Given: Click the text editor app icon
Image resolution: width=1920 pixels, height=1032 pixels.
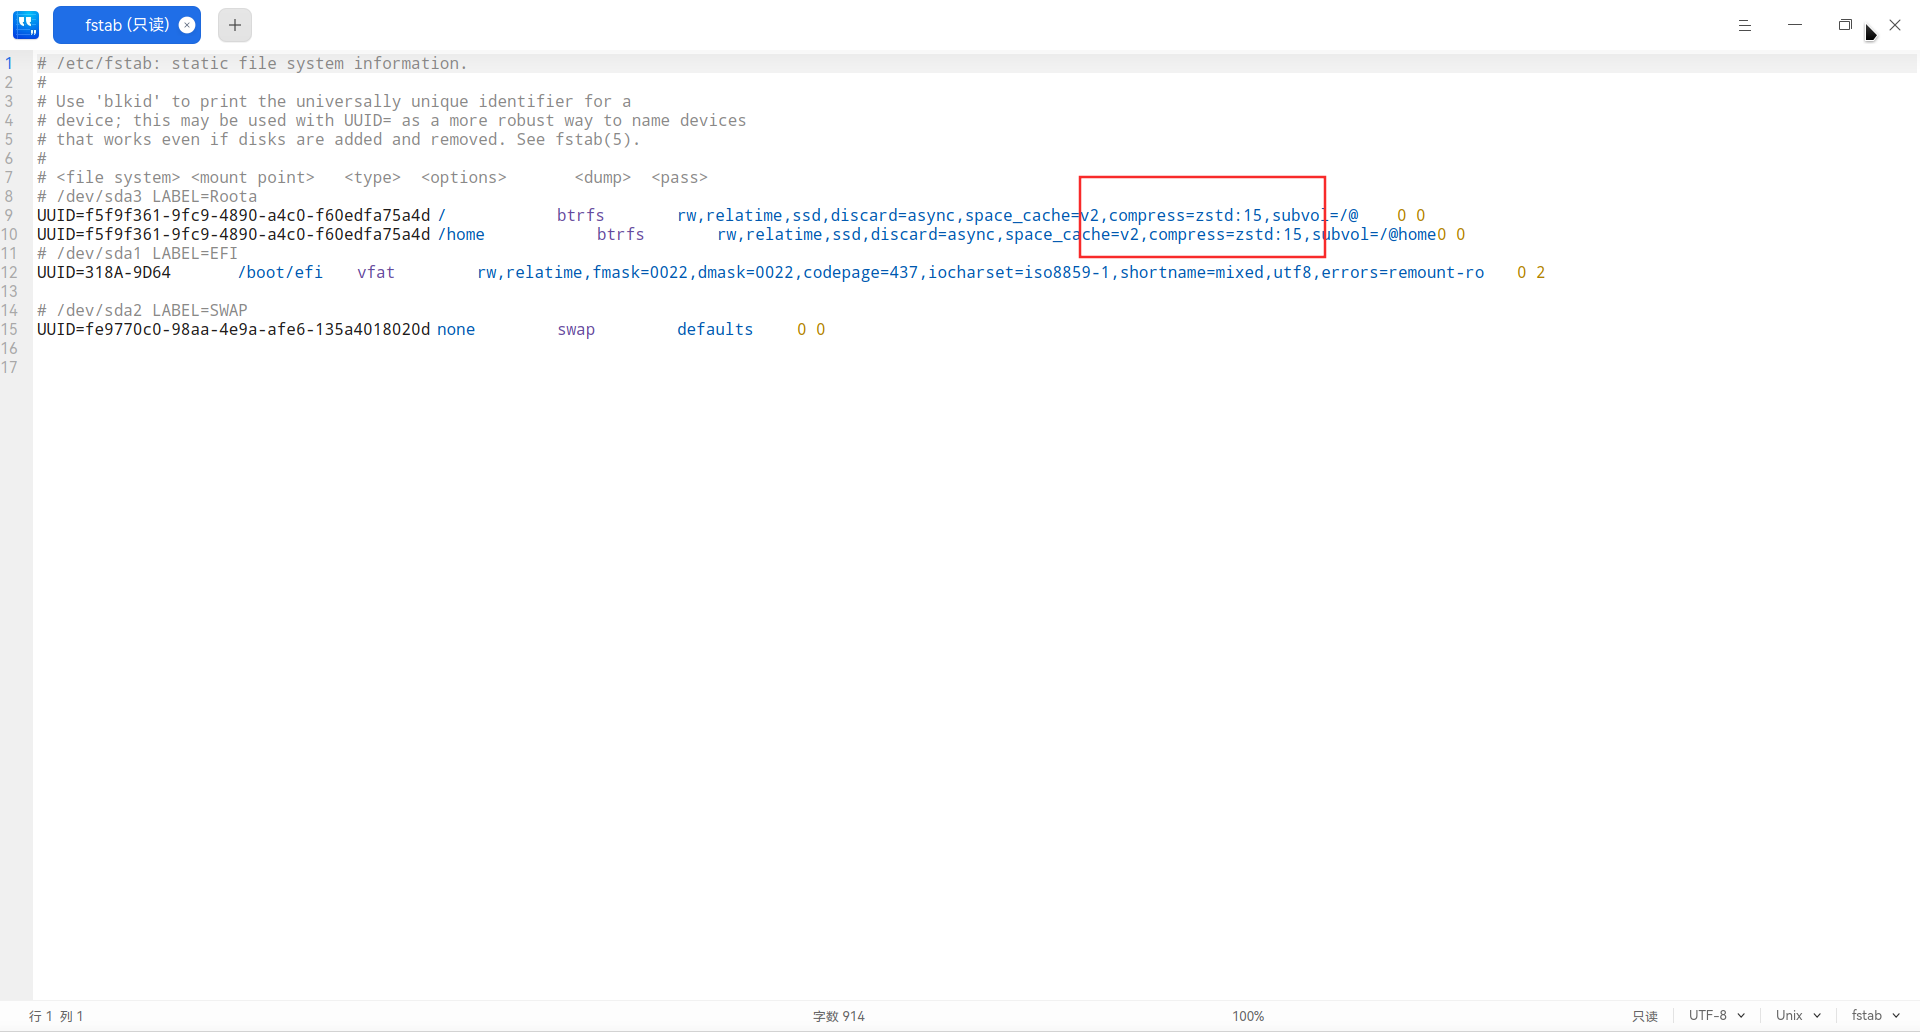Looking at the screenshot, I should 26,25.
